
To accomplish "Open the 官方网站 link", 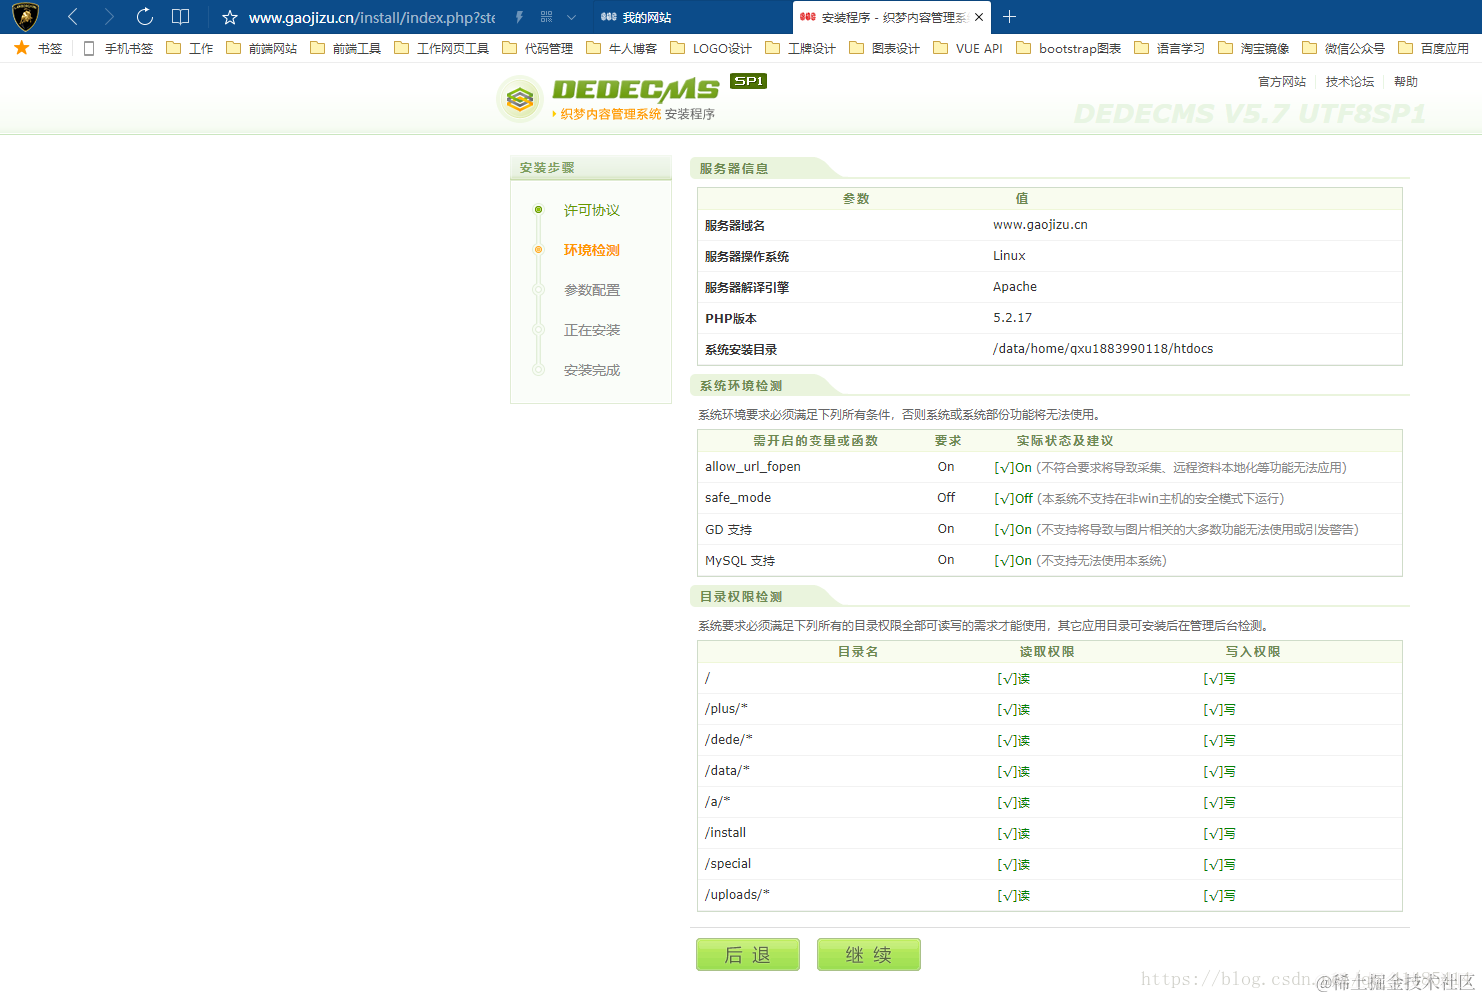I will point(1282,82).
